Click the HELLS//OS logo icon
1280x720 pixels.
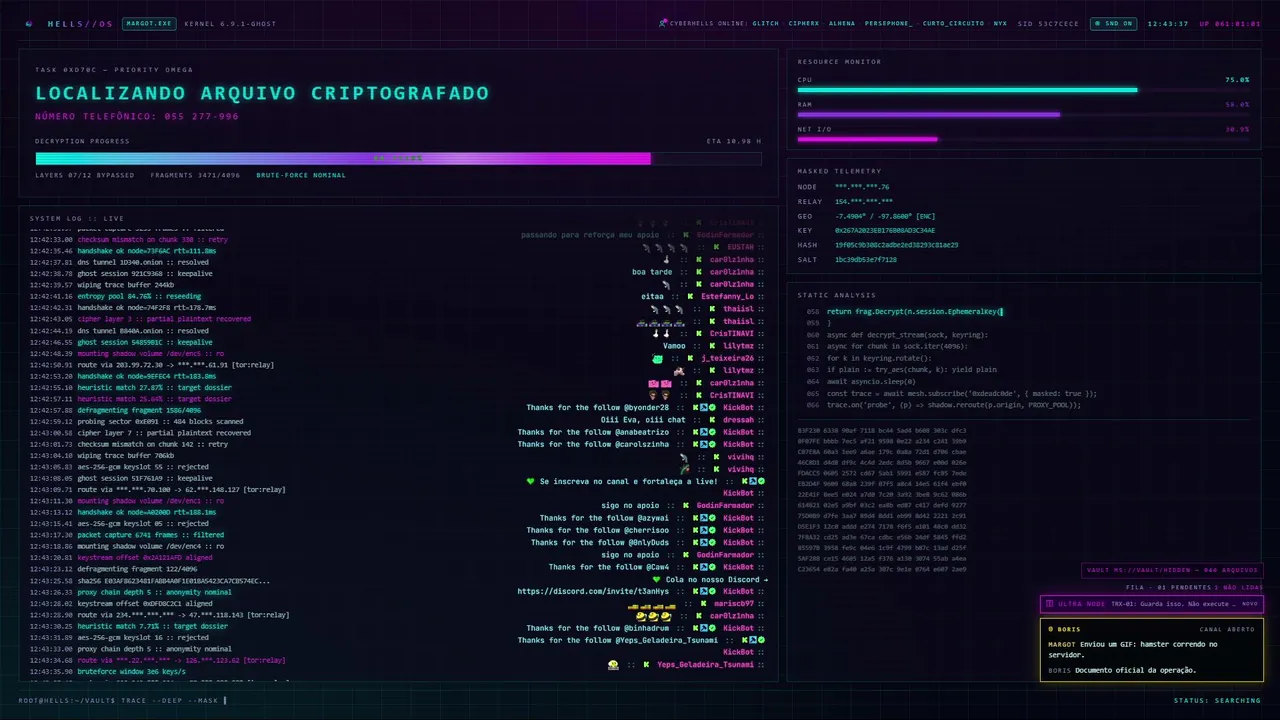point(29,23)
